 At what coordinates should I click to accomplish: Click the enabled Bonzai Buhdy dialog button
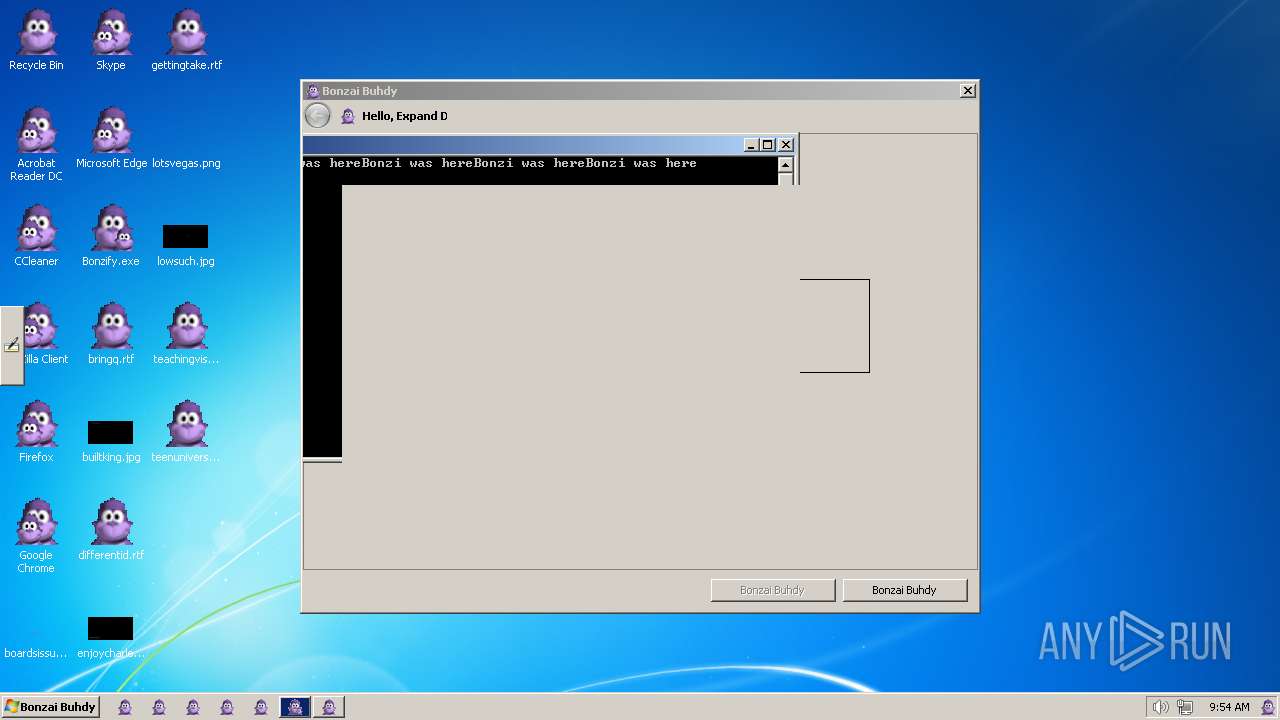click(x=904, y=590)
